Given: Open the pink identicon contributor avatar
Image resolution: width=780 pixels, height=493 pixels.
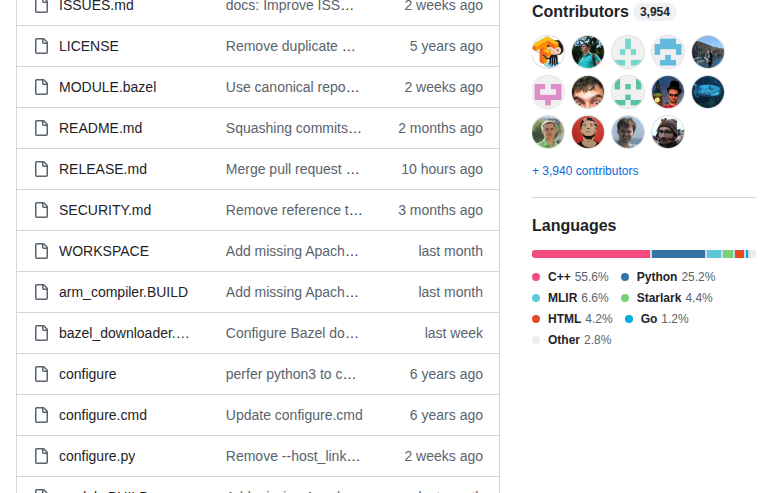Looking at the screenshot, I should click(548, 92).
